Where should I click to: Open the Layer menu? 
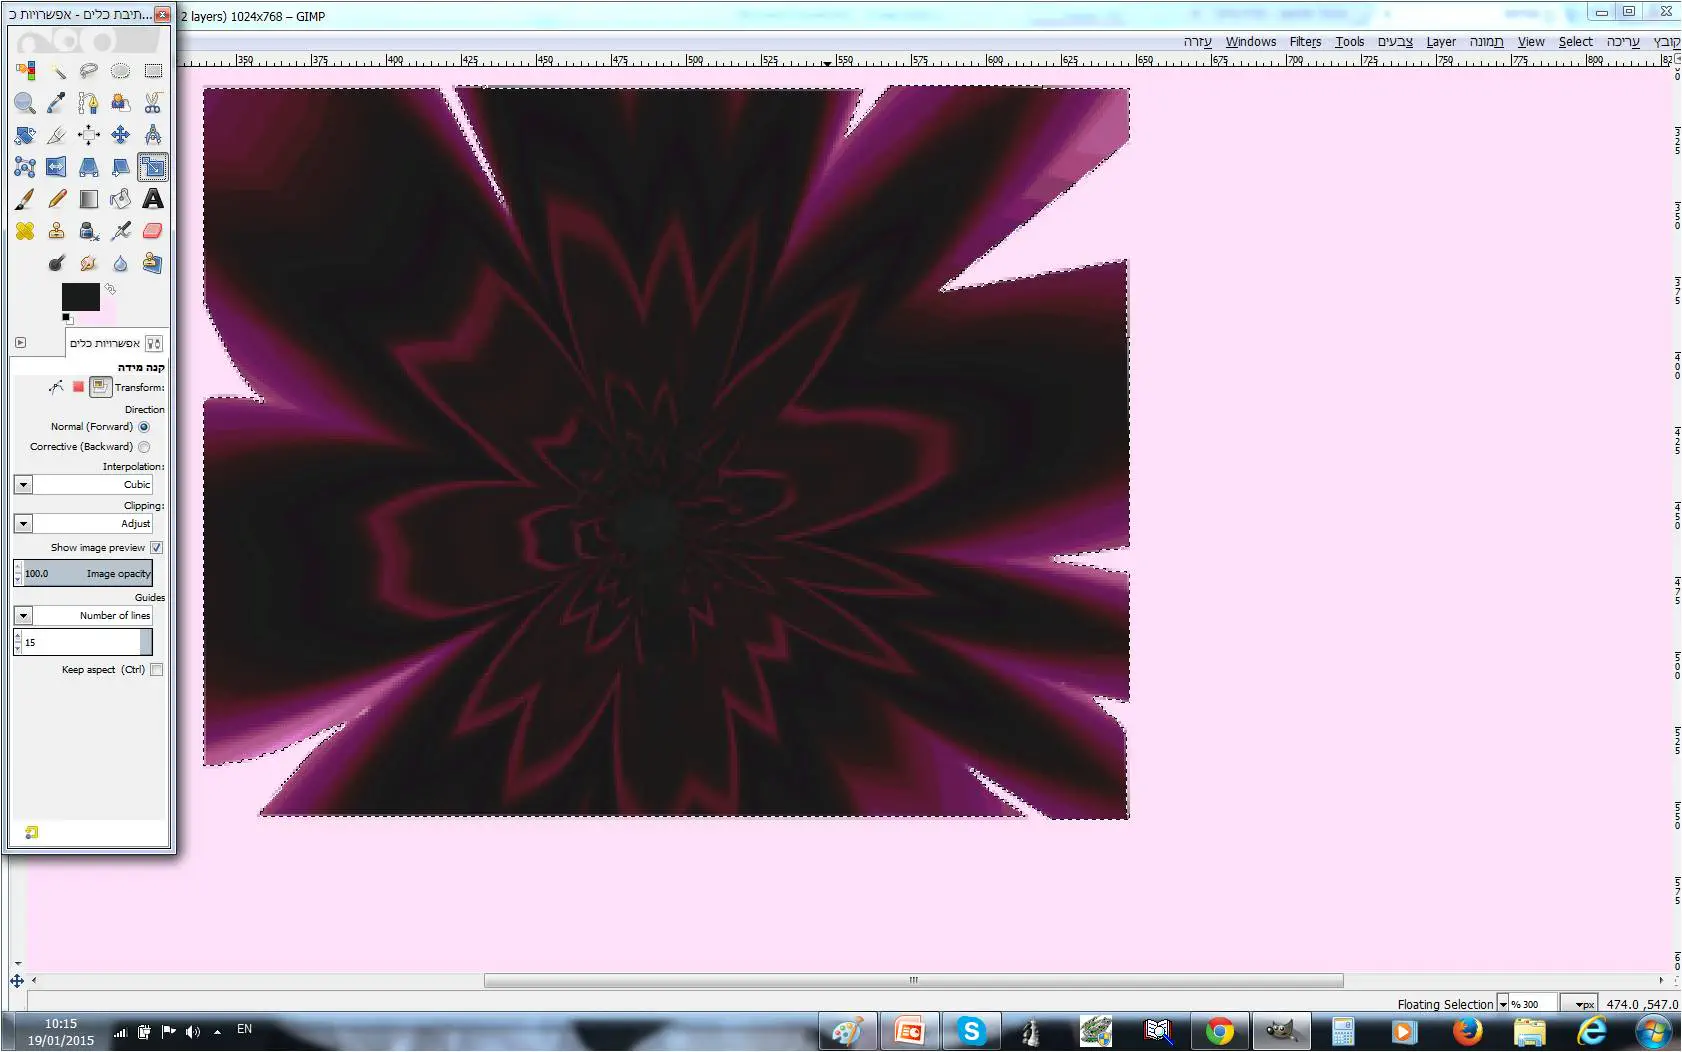tap(1440, 42)
